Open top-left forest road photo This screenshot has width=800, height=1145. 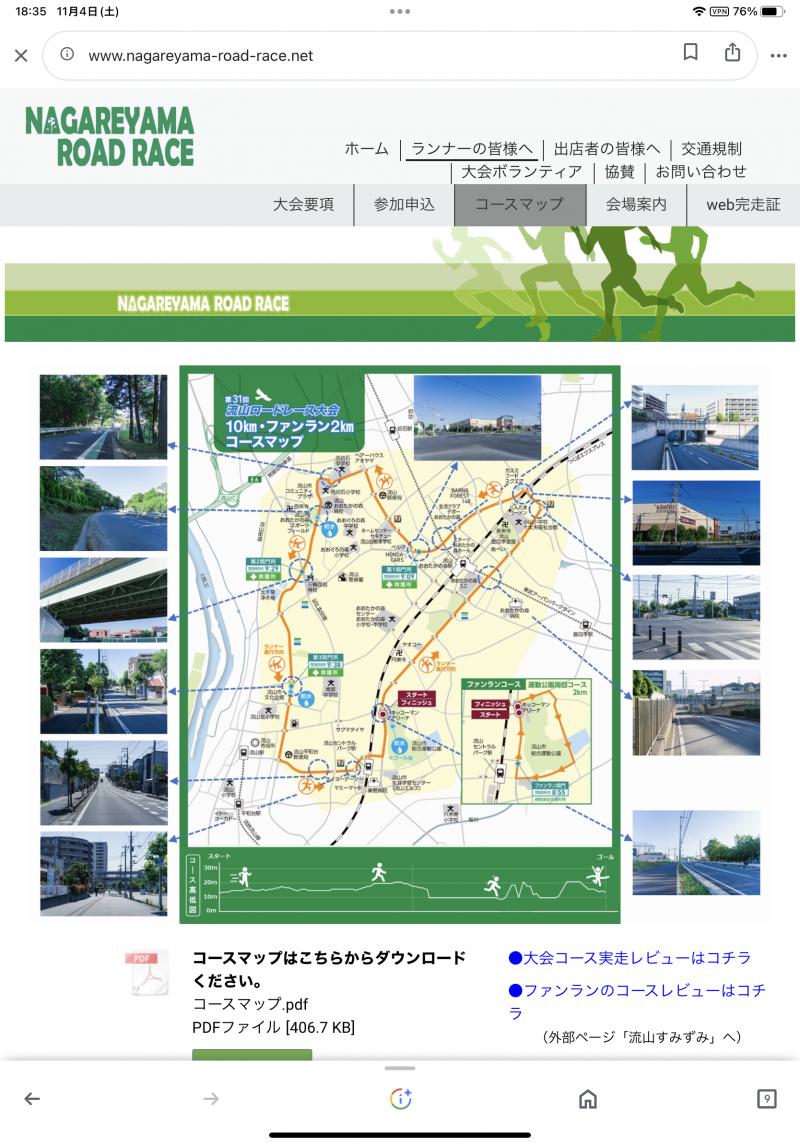103,417
